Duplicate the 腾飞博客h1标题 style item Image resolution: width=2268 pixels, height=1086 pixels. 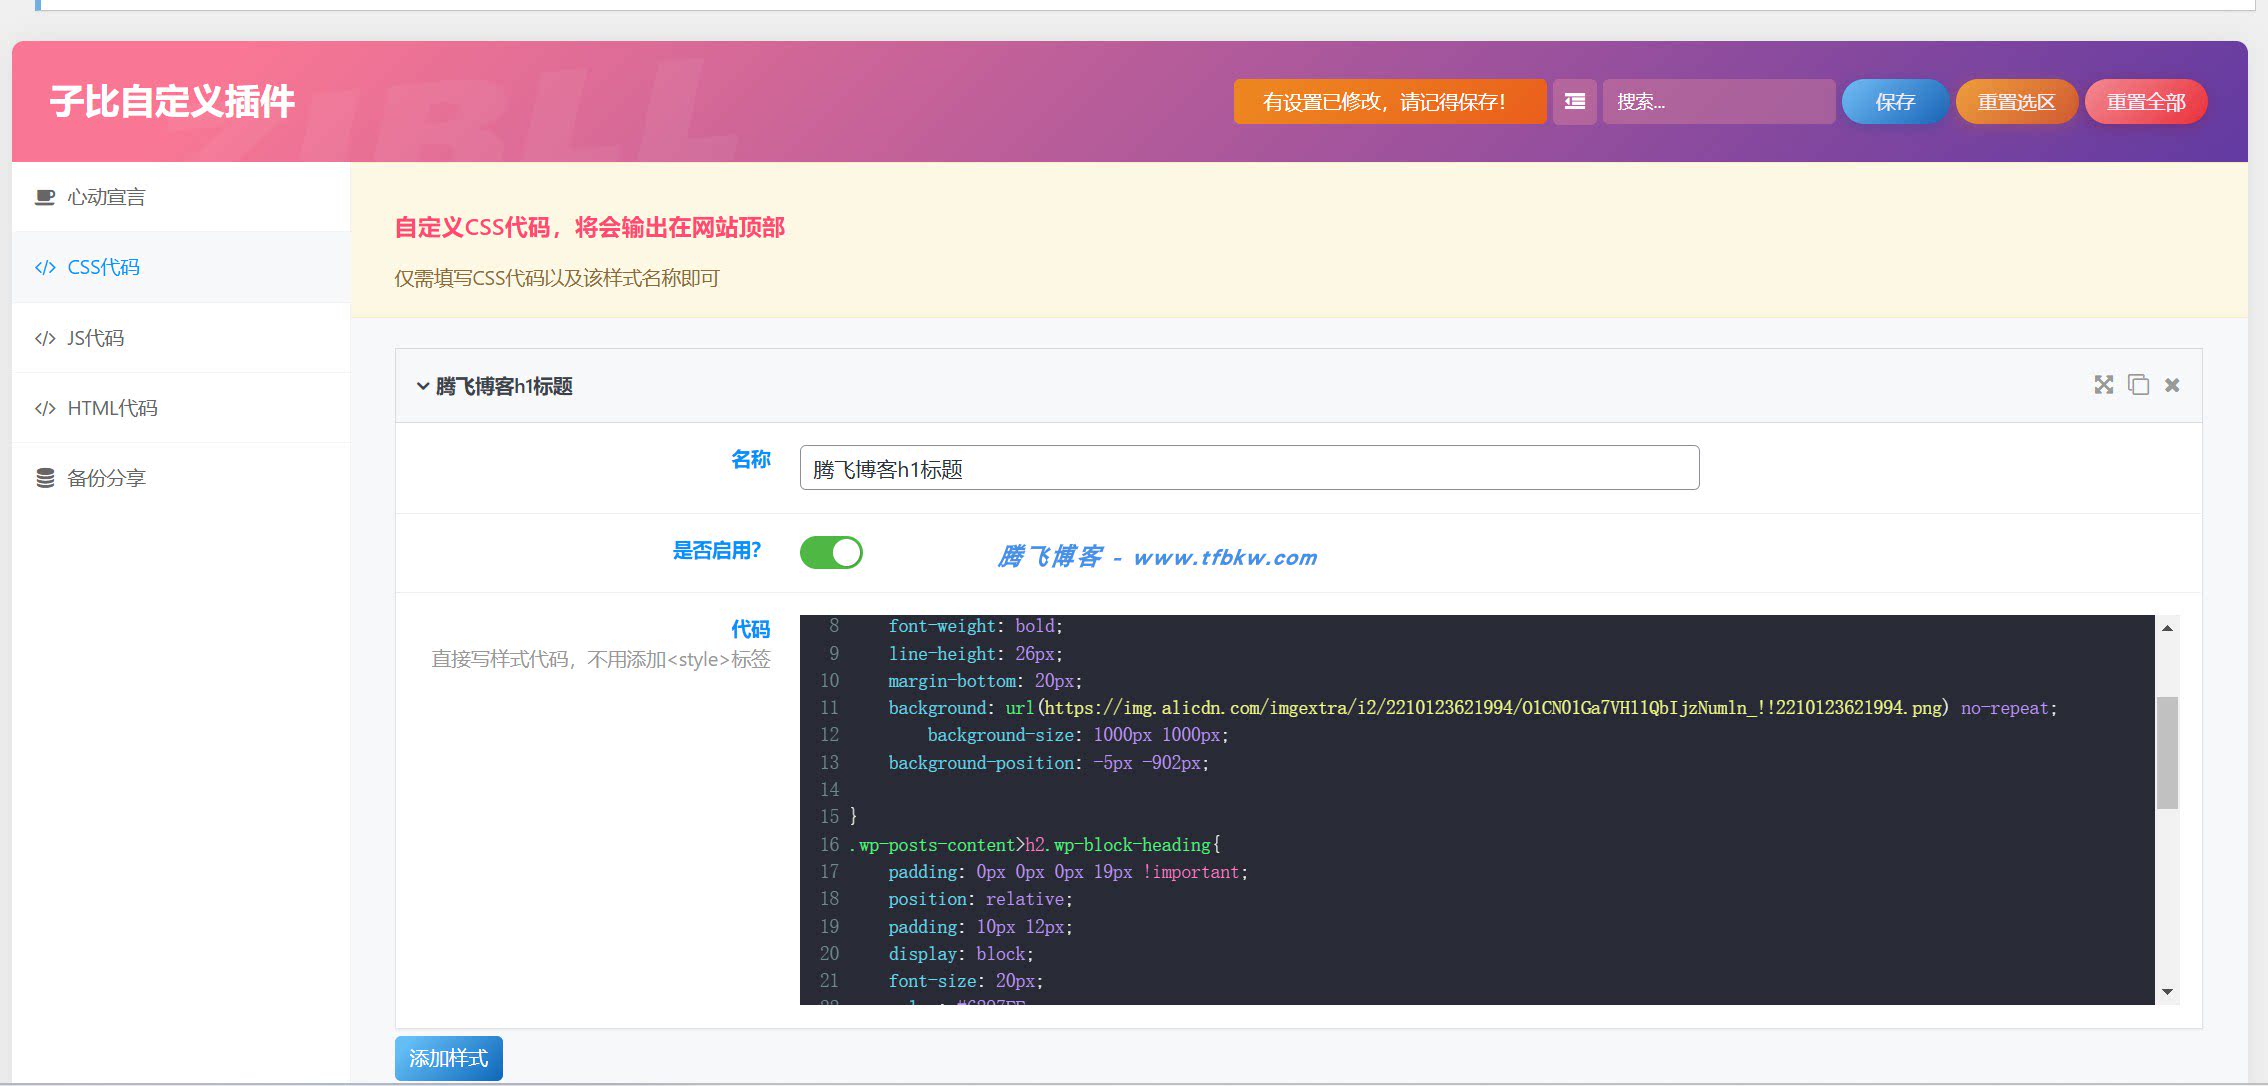[2138, 385]
